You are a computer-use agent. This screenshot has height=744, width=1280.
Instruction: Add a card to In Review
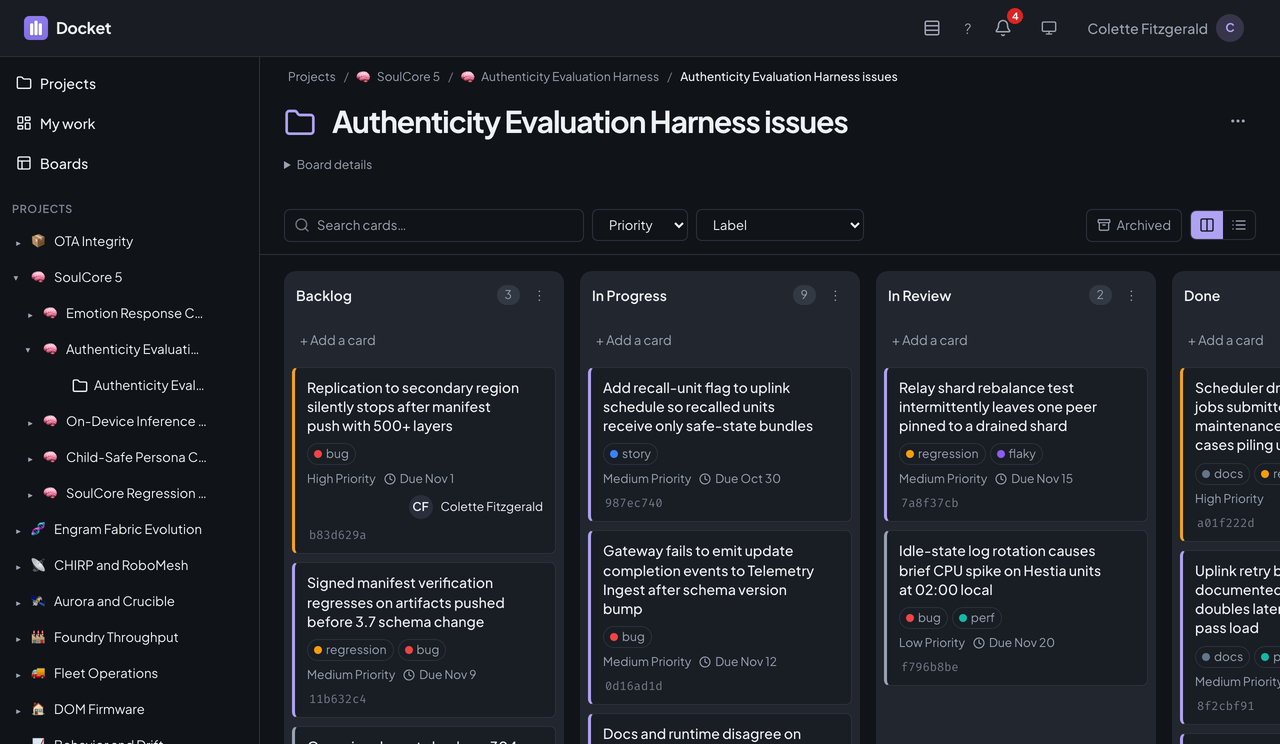(x=930, y=340)
